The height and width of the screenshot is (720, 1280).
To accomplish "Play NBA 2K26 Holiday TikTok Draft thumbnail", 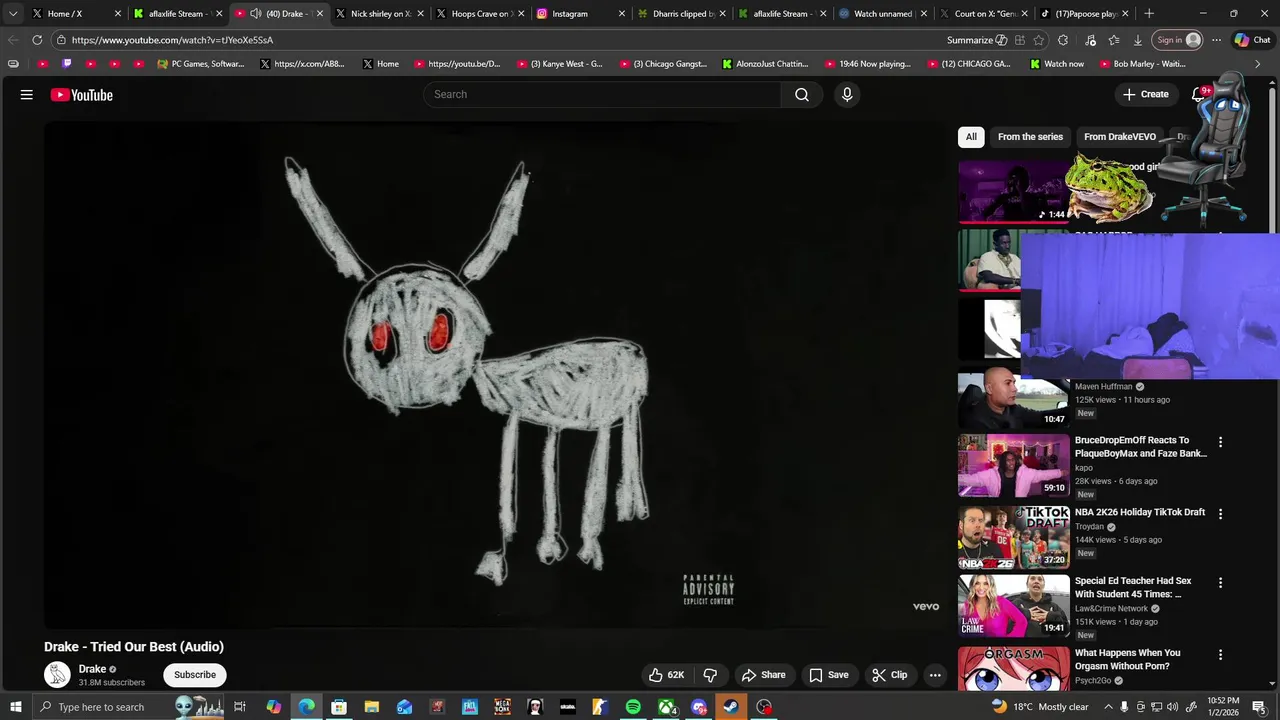I will click(1013, 537).
